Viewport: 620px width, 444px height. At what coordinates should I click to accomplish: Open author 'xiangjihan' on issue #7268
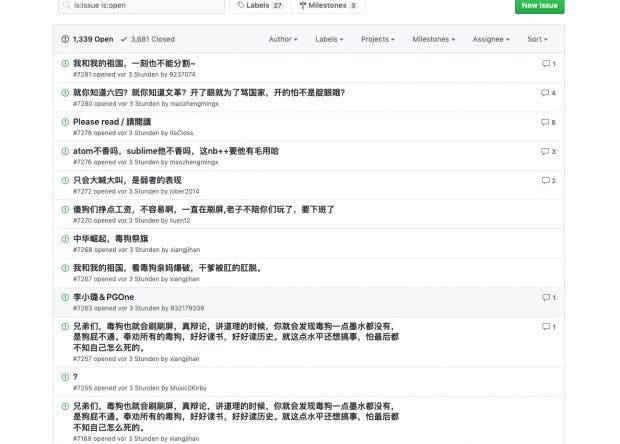(x=185, y=250)
